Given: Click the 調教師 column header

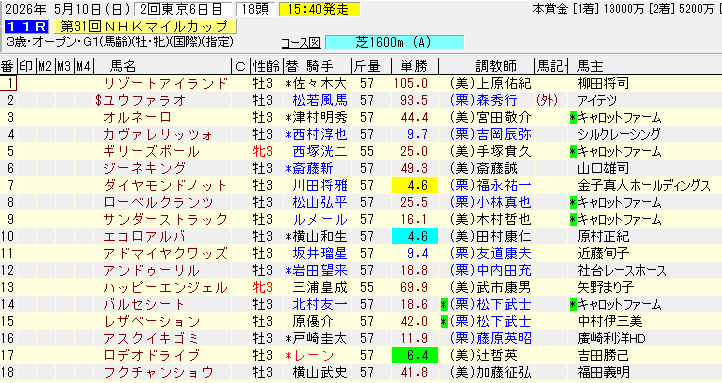Looking at the screenshot, I should click(x=496, y=66).
